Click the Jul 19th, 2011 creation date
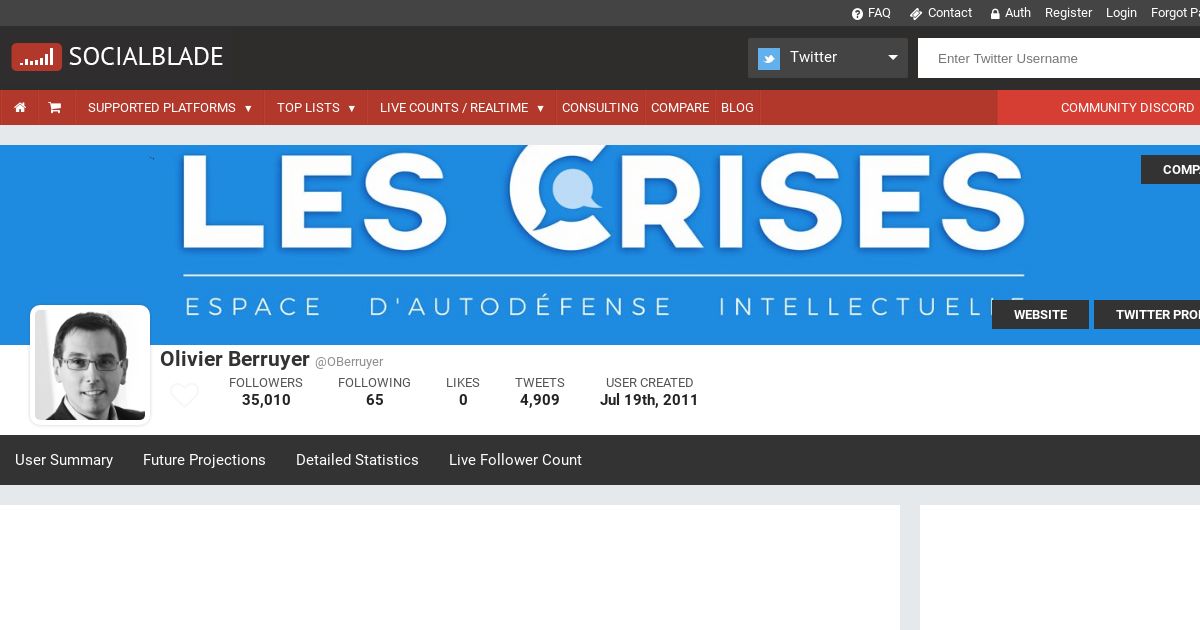Screen dimensions: 1200x630 [649, 400]
